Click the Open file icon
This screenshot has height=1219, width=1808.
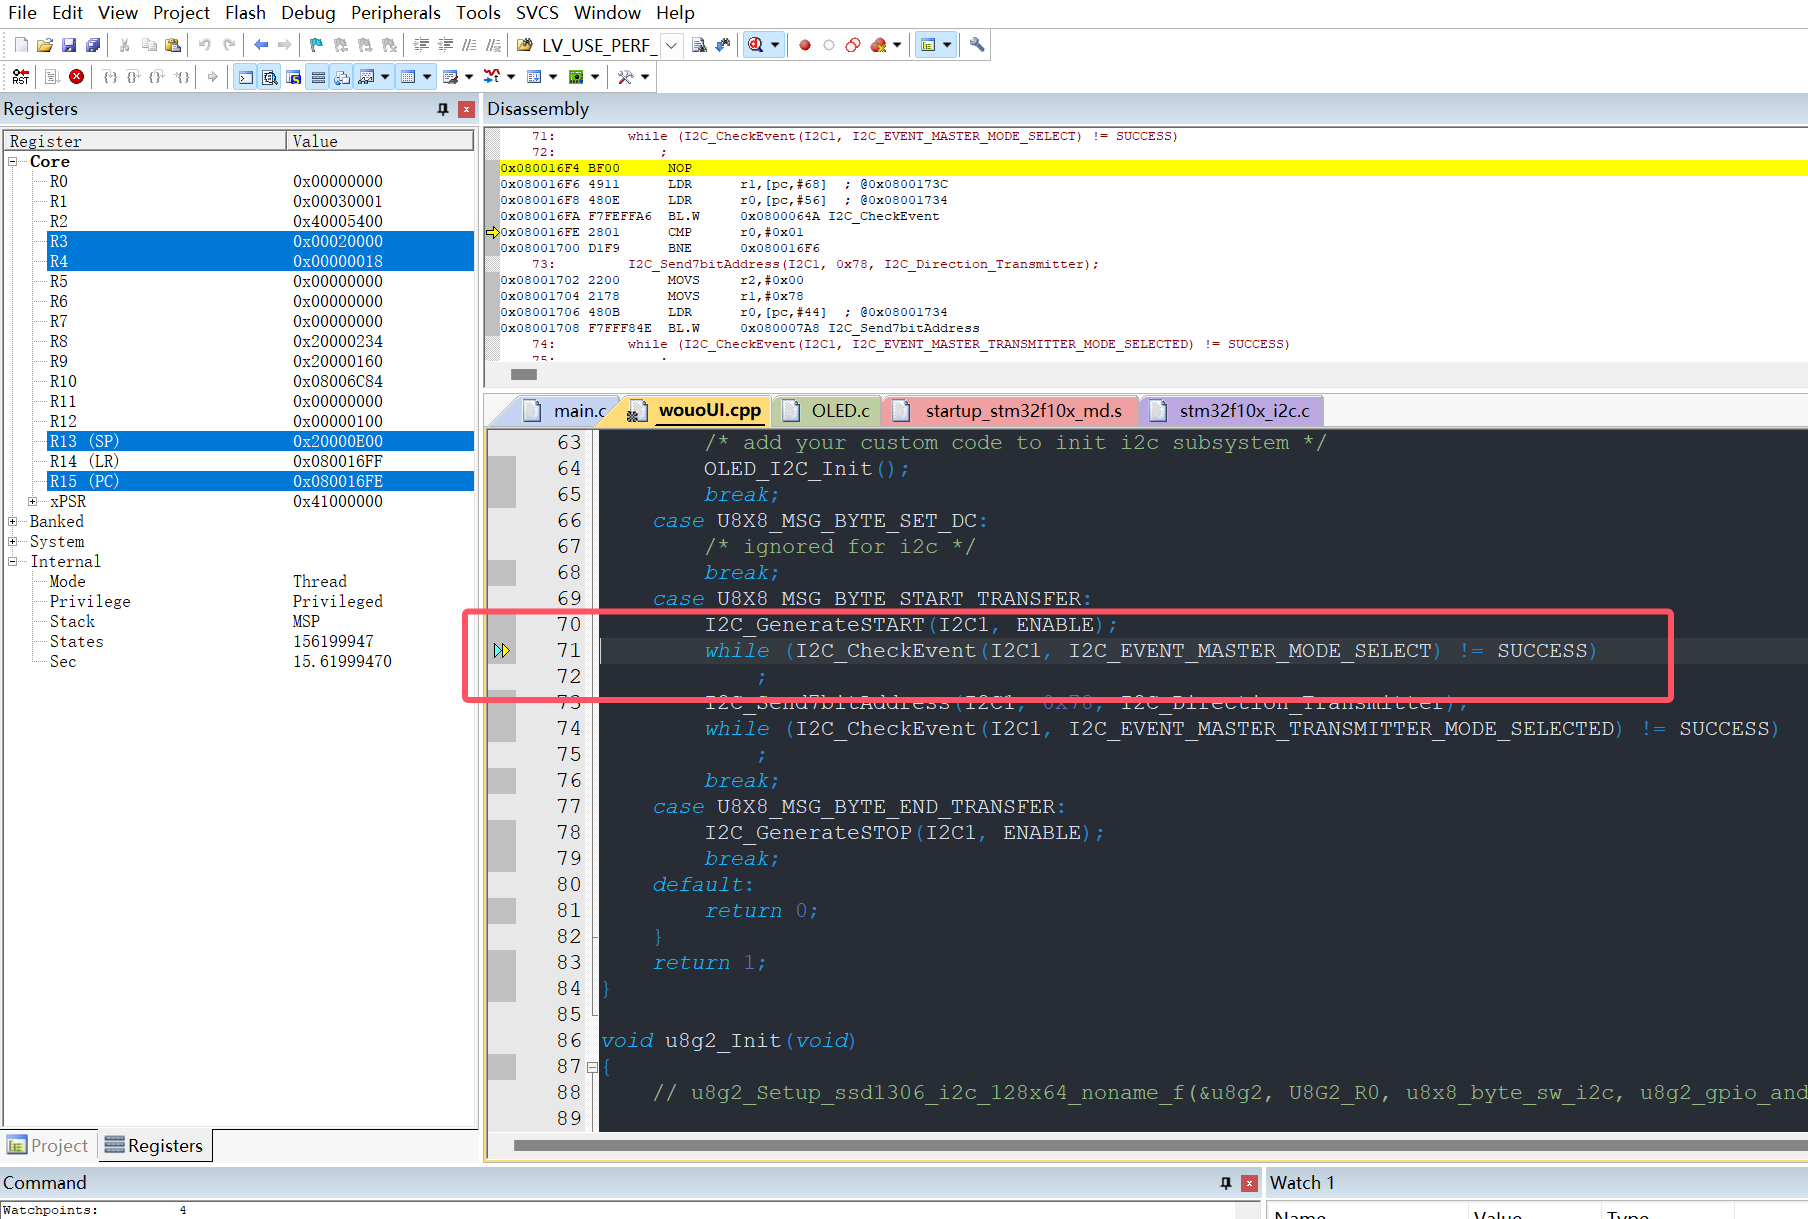(x=45, y=45)
